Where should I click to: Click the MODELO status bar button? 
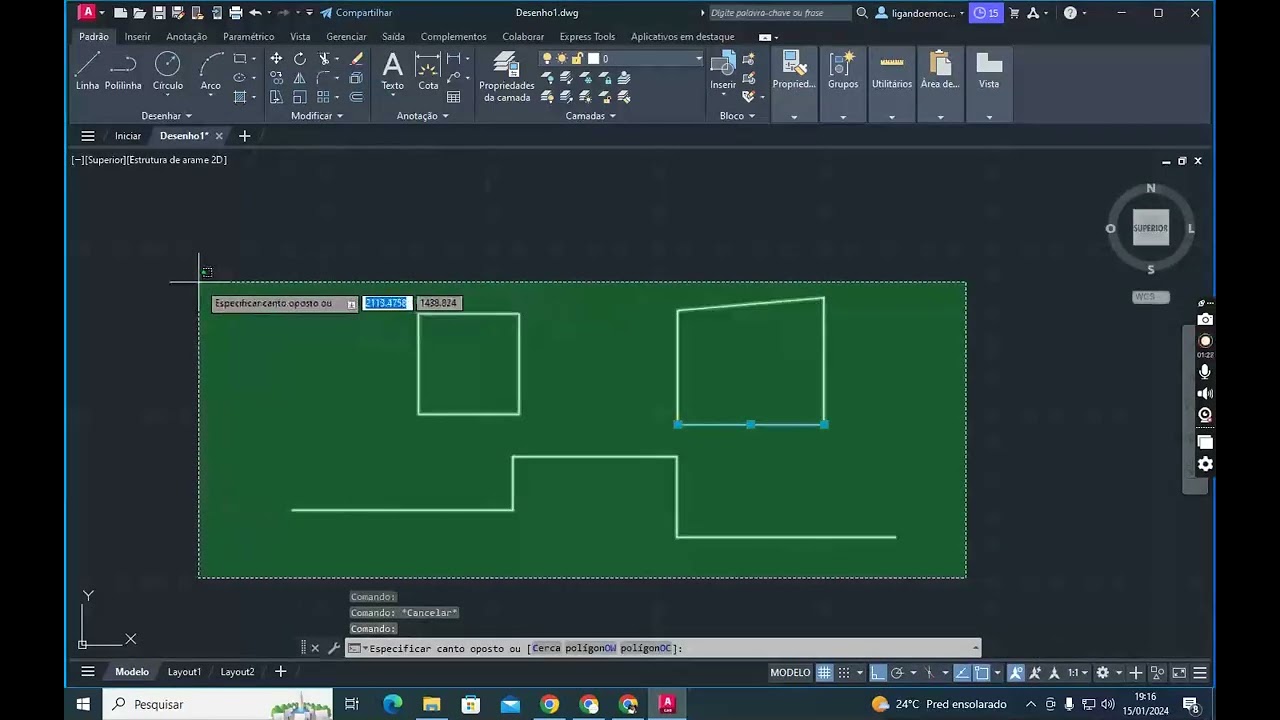tap(790, 673)
